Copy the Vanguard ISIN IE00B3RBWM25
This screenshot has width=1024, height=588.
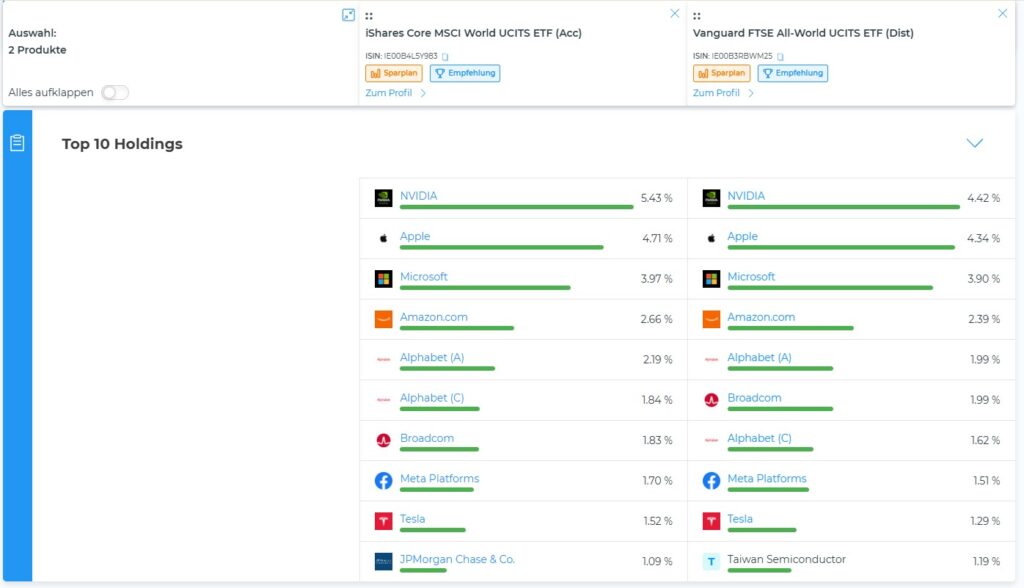pos(780,56)
